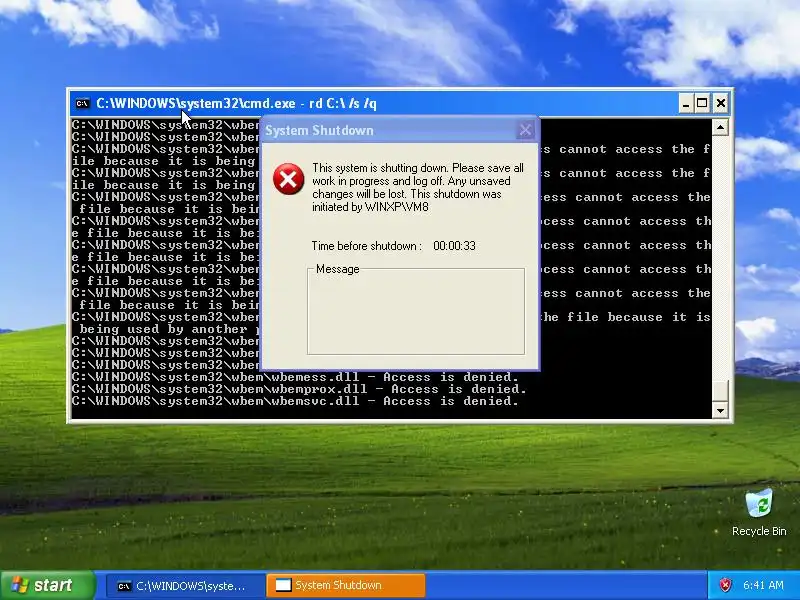Viewport: 800px width, 600px height.
Task: Click the cmd.exe window title text
Action: [x=236, y=104]
